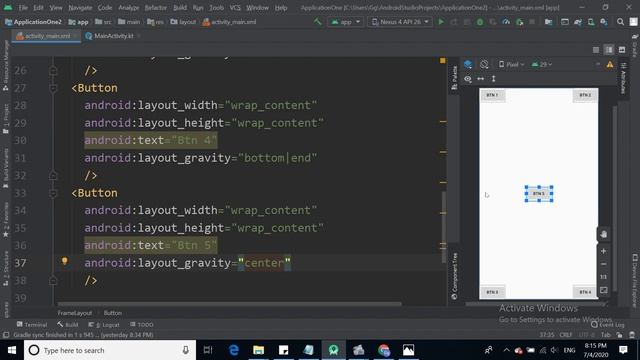640x360 pixels.
Task: Collapse the Button tag fold at line 33
Action: pyautogui.click(x=53, y=193)
